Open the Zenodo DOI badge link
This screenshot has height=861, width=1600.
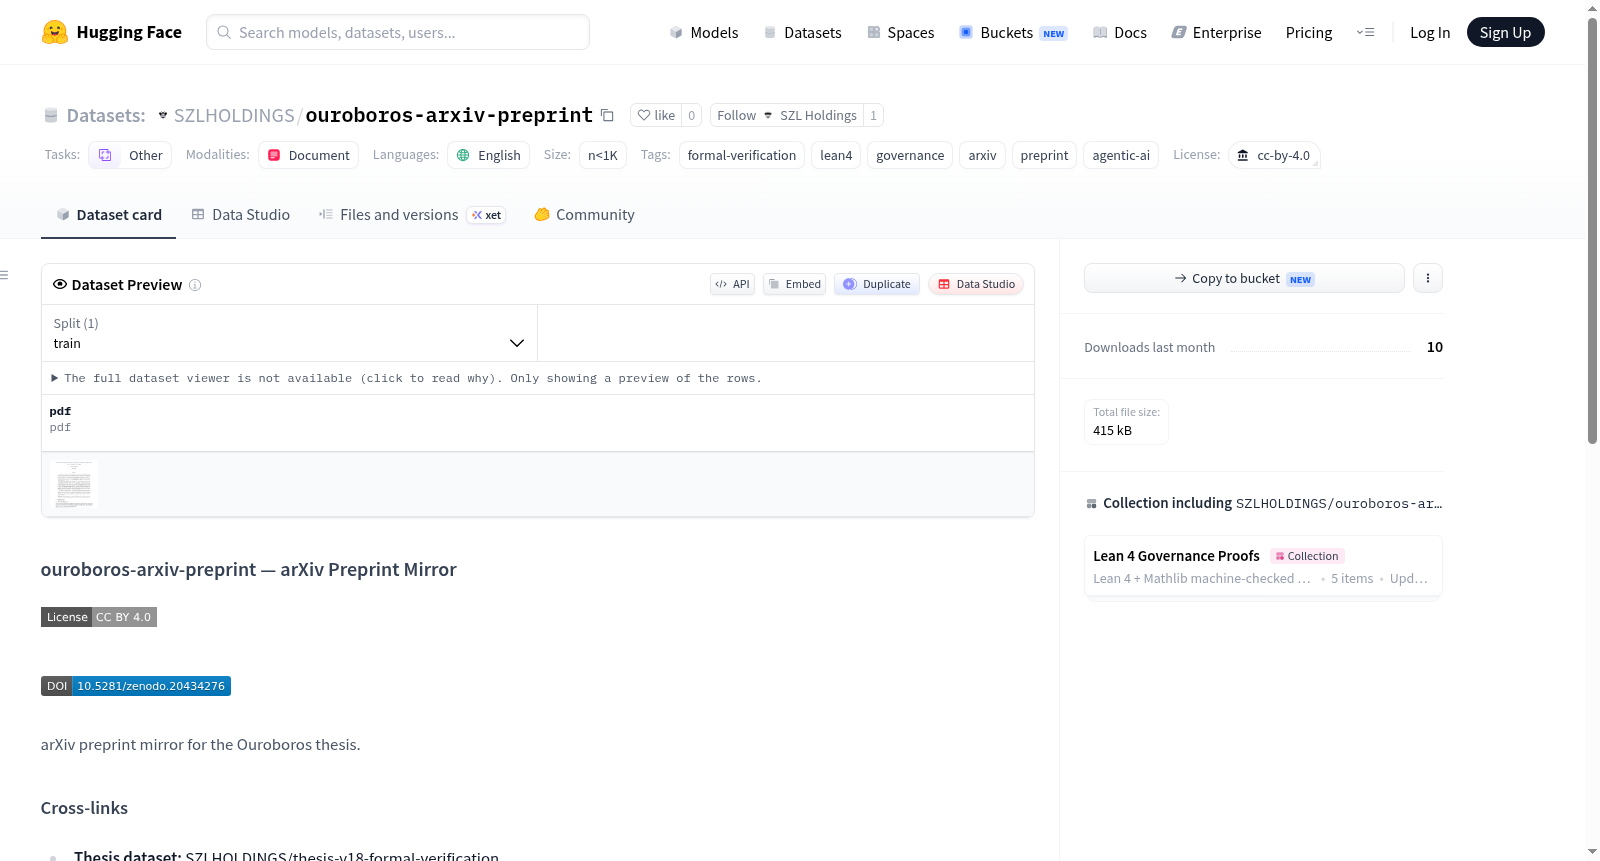click(136, 686)
